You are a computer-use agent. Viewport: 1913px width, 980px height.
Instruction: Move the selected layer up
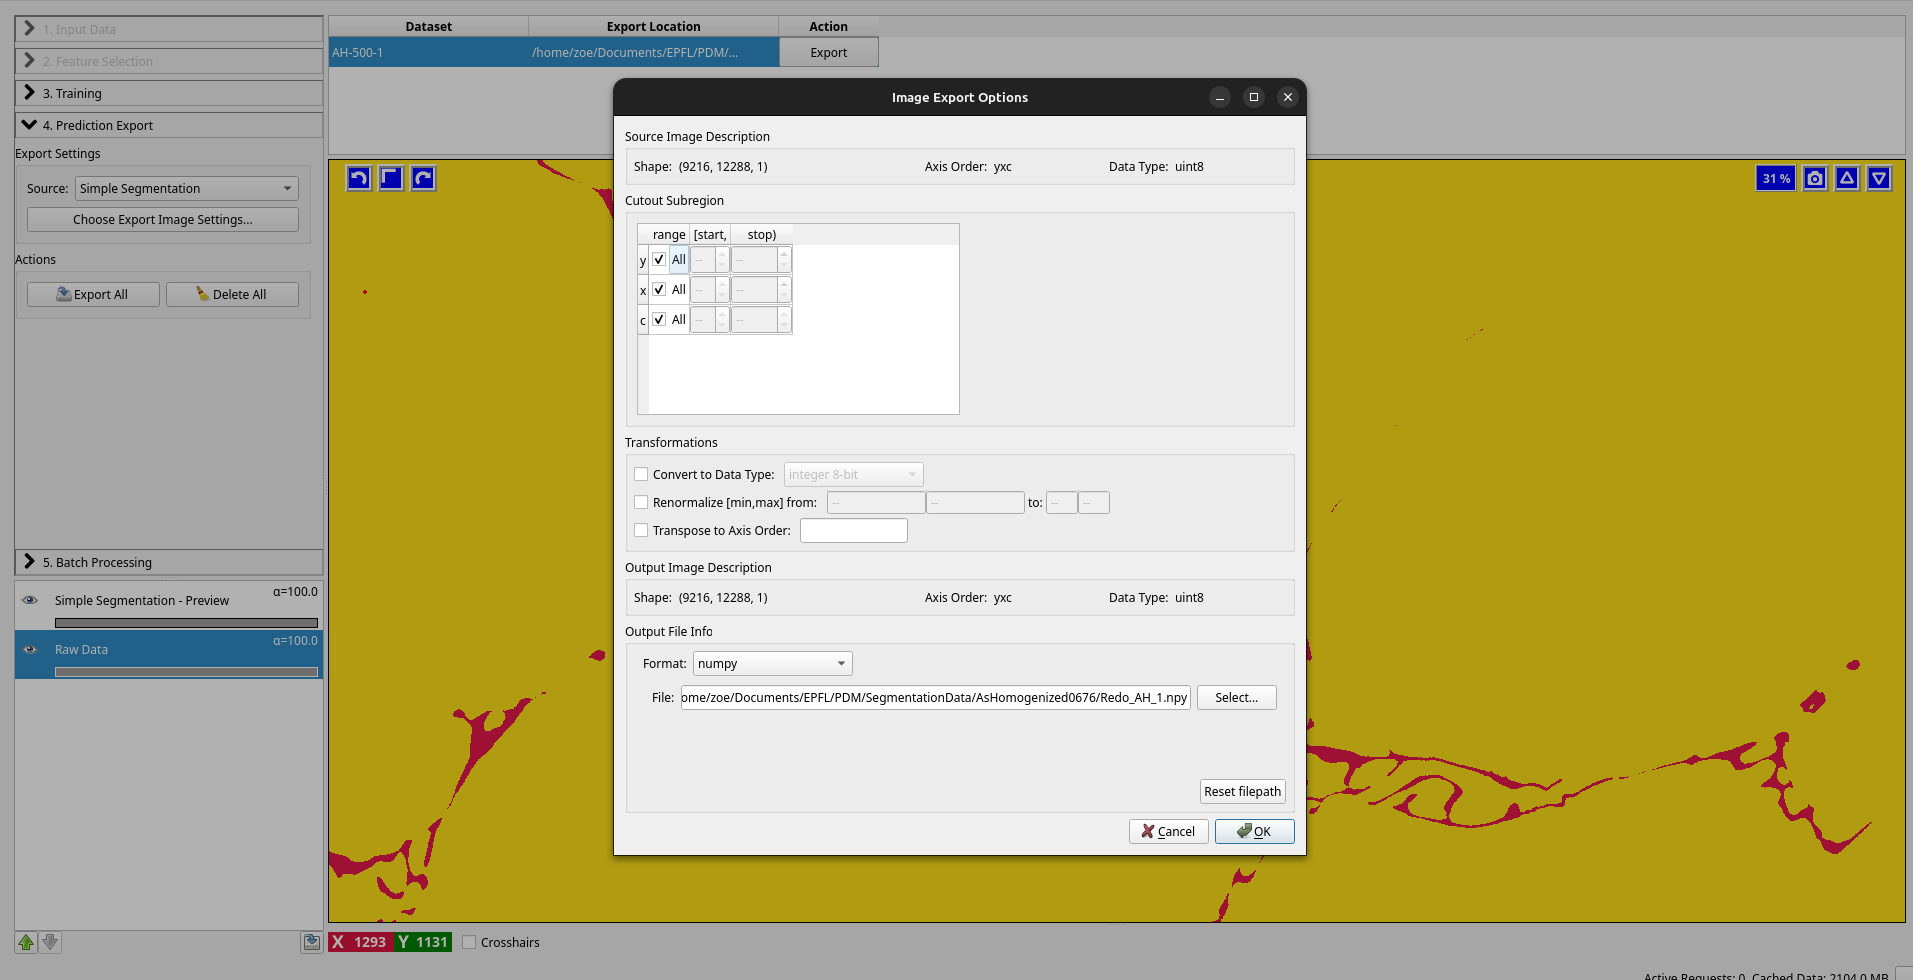coord(25,942)
